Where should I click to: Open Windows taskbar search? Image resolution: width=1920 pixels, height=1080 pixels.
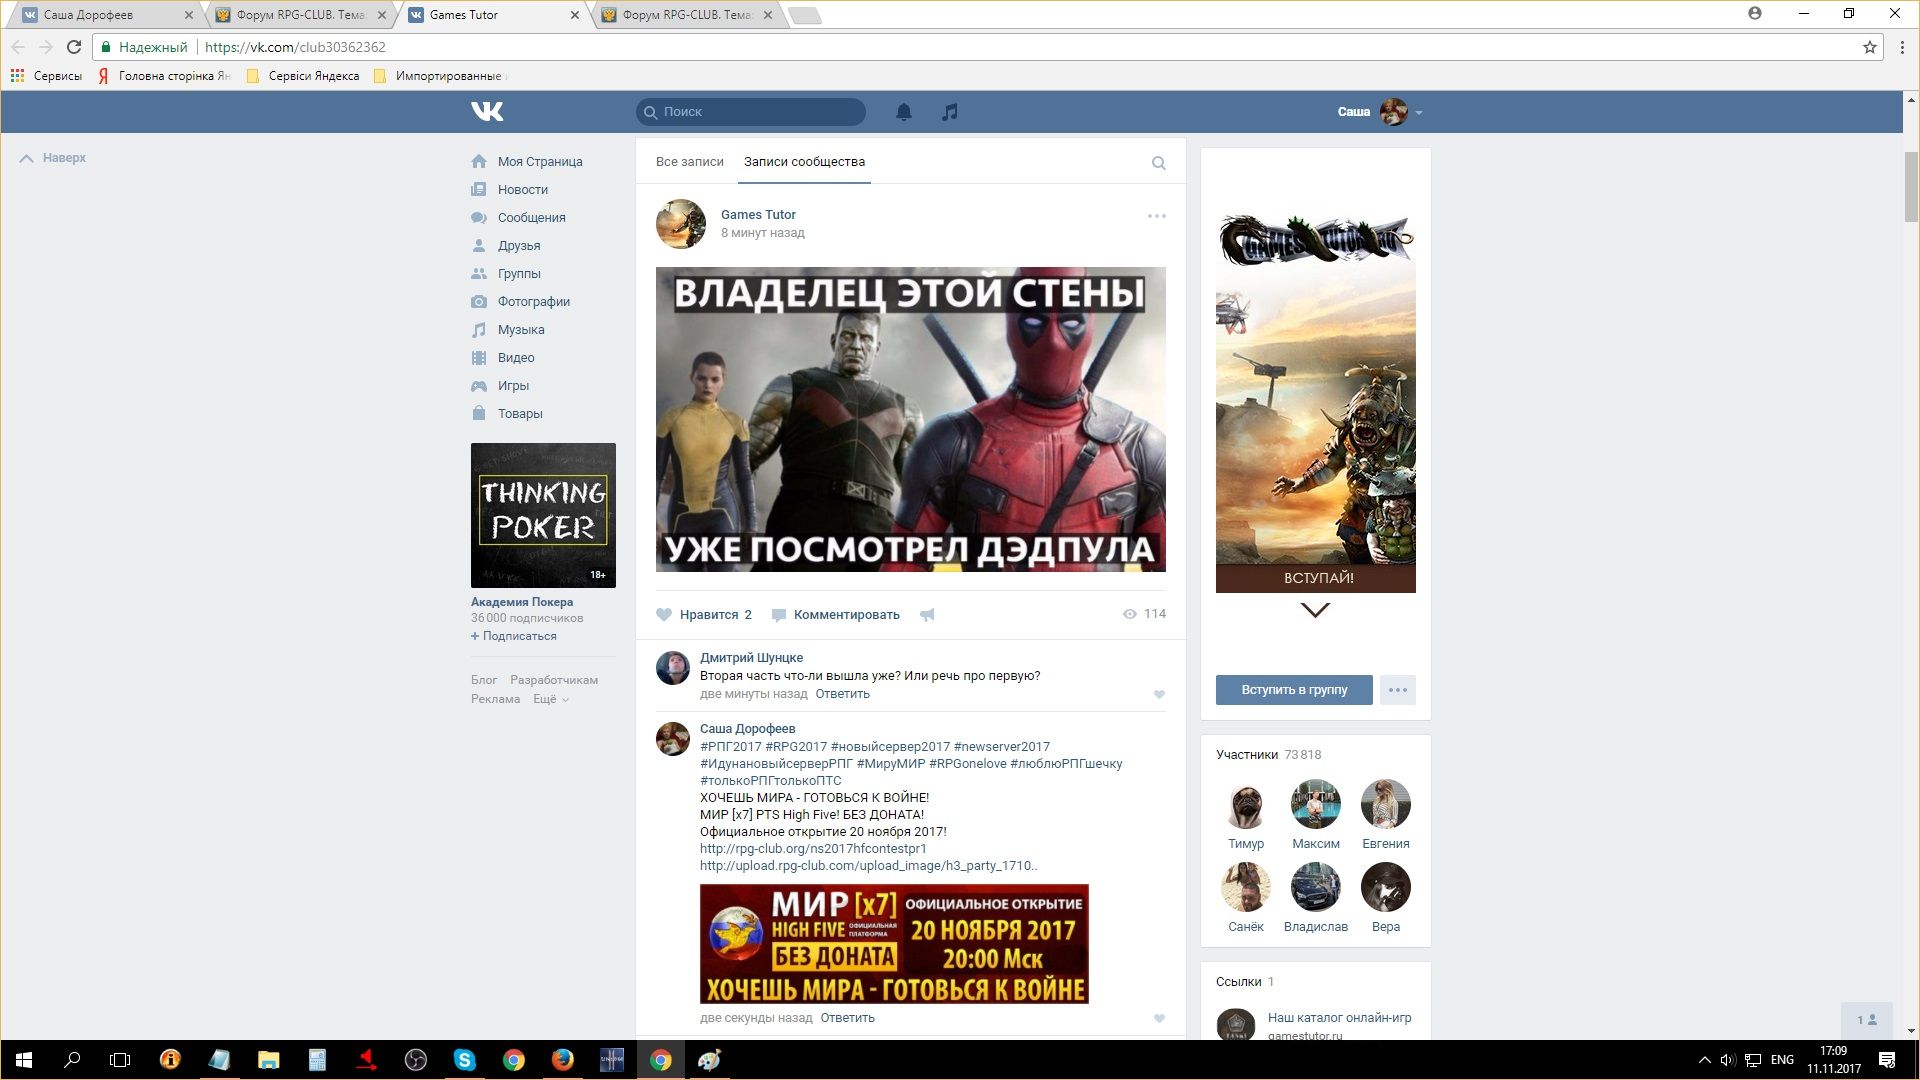click(x=72, y=1060)
